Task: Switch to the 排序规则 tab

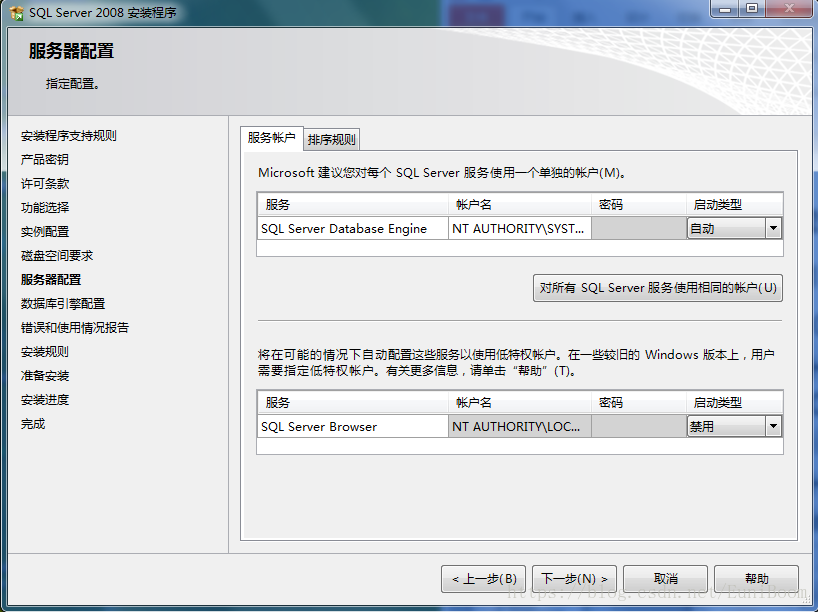Action: [332, 140]
